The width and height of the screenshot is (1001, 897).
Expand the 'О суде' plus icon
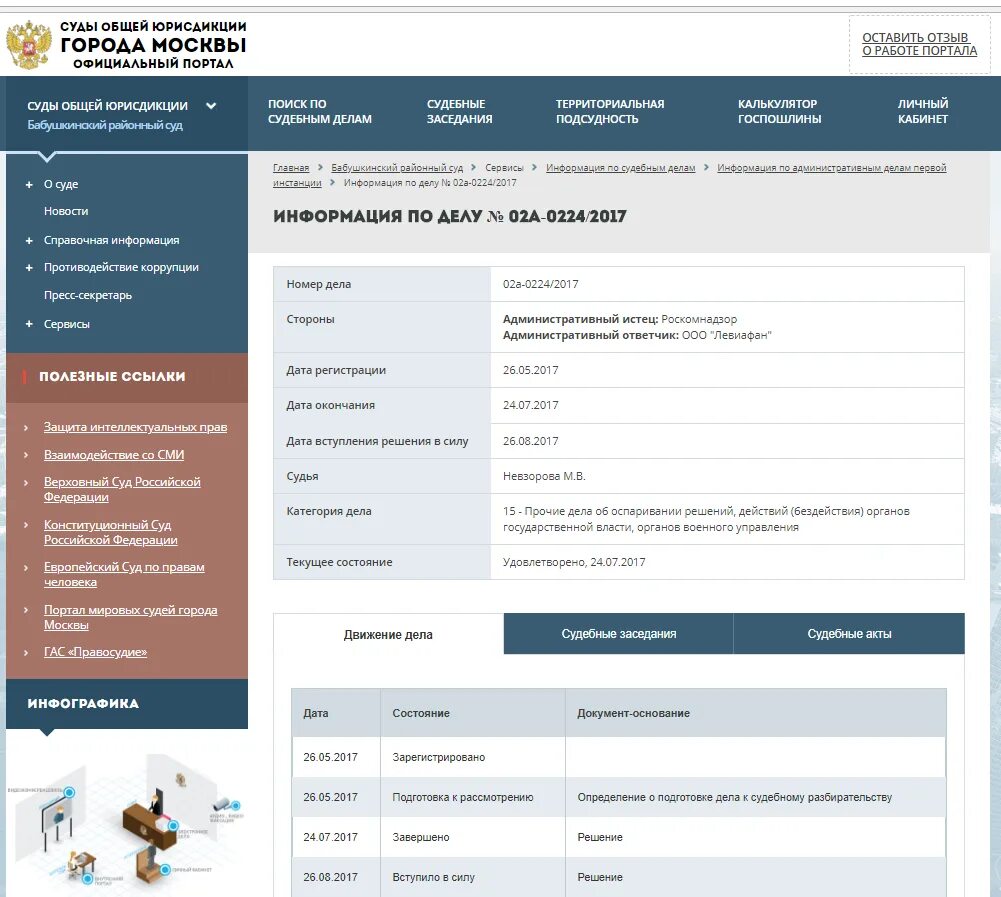click(x=29, y=185)
